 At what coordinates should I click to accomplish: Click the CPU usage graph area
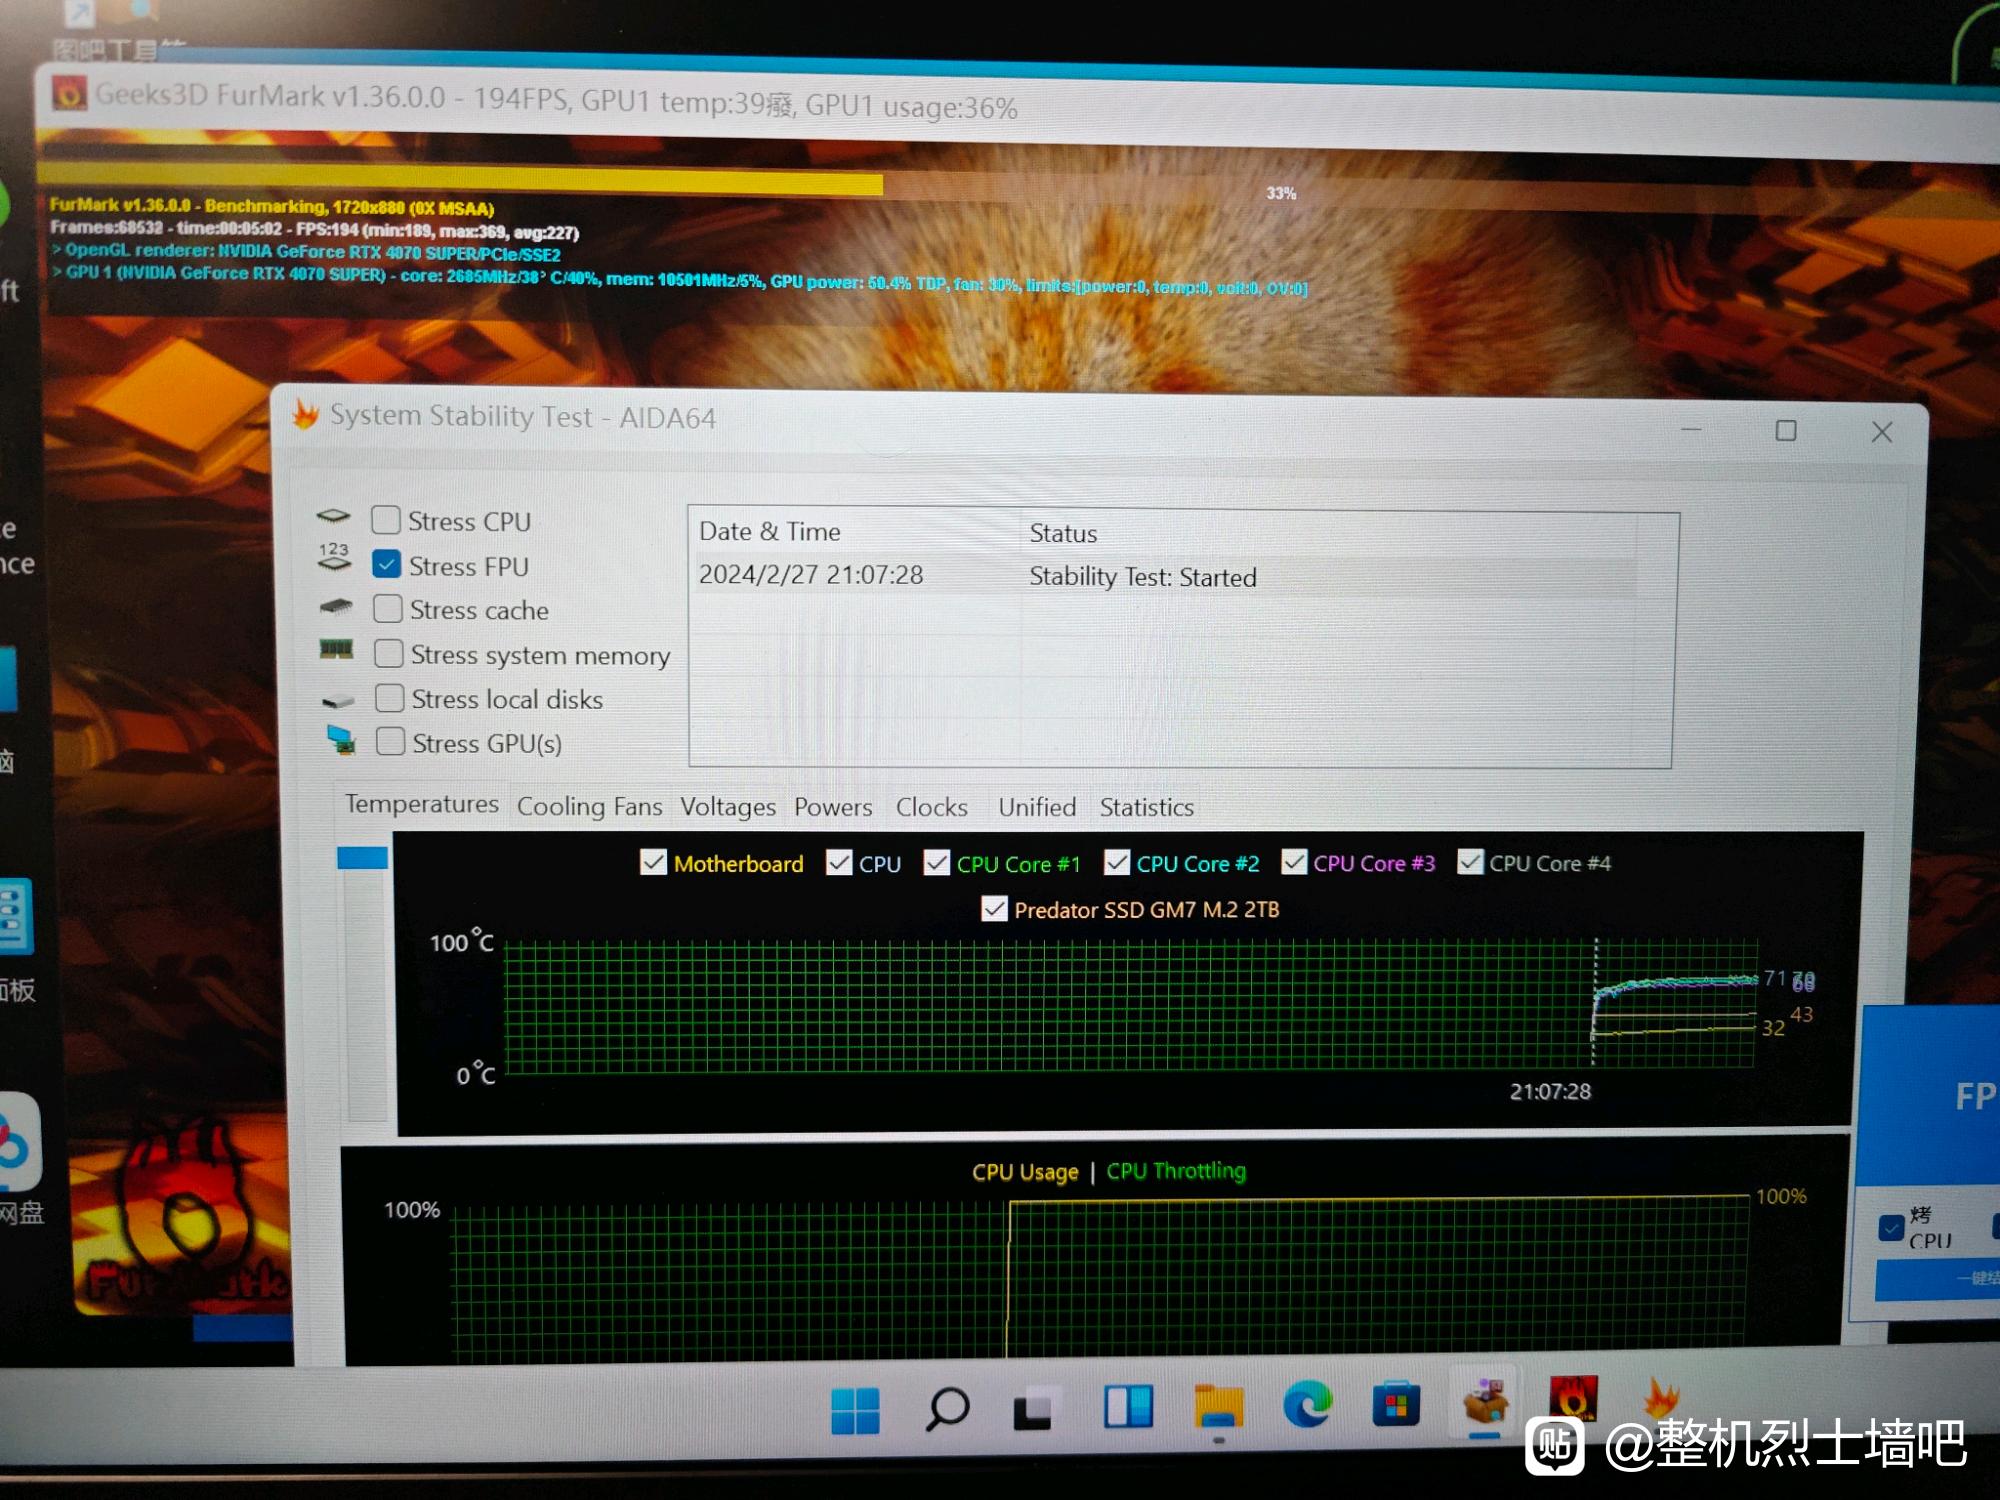pyautogui.click(x=1098, y=1280)
